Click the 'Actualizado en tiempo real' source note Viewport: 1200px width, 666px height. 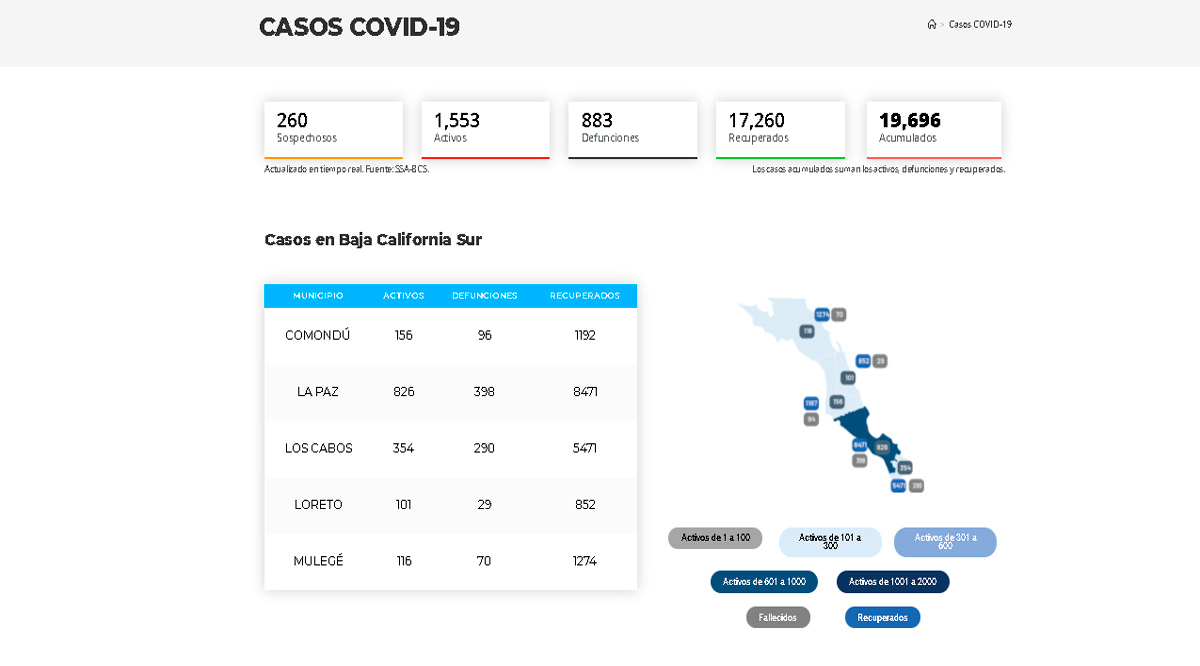[x=347, y=169]
